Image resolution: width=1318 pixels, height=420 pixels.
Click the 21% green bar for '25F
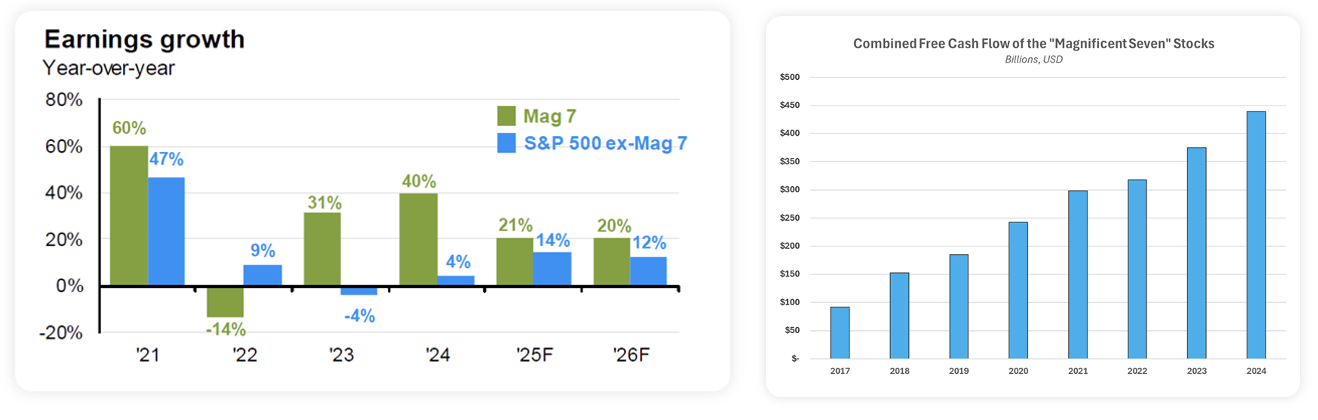[515, 262]
